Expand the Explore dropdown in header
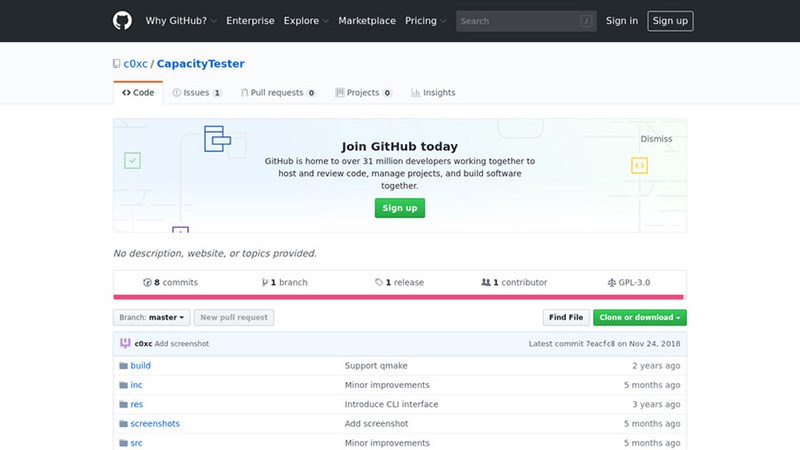Viewport: 800px width, 450px height. 306,21
